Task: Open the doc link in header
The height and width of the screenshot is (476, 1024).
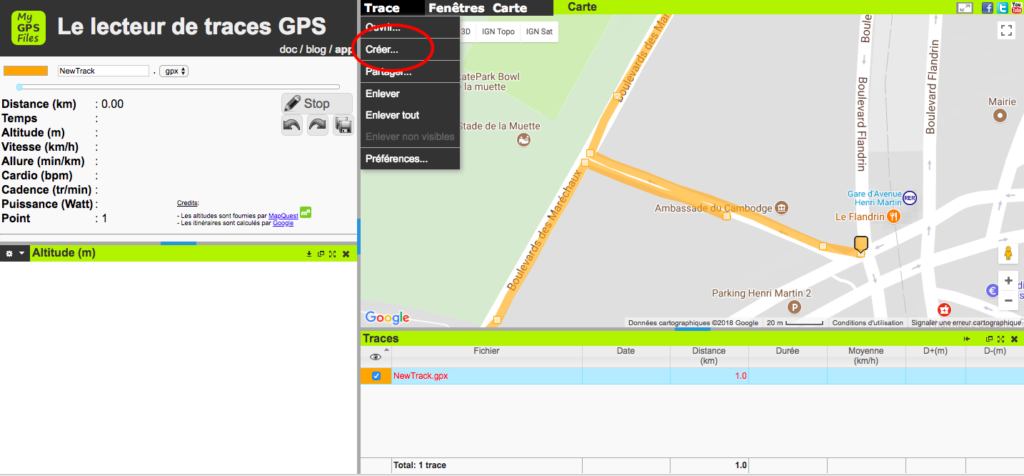Action: 288,49
